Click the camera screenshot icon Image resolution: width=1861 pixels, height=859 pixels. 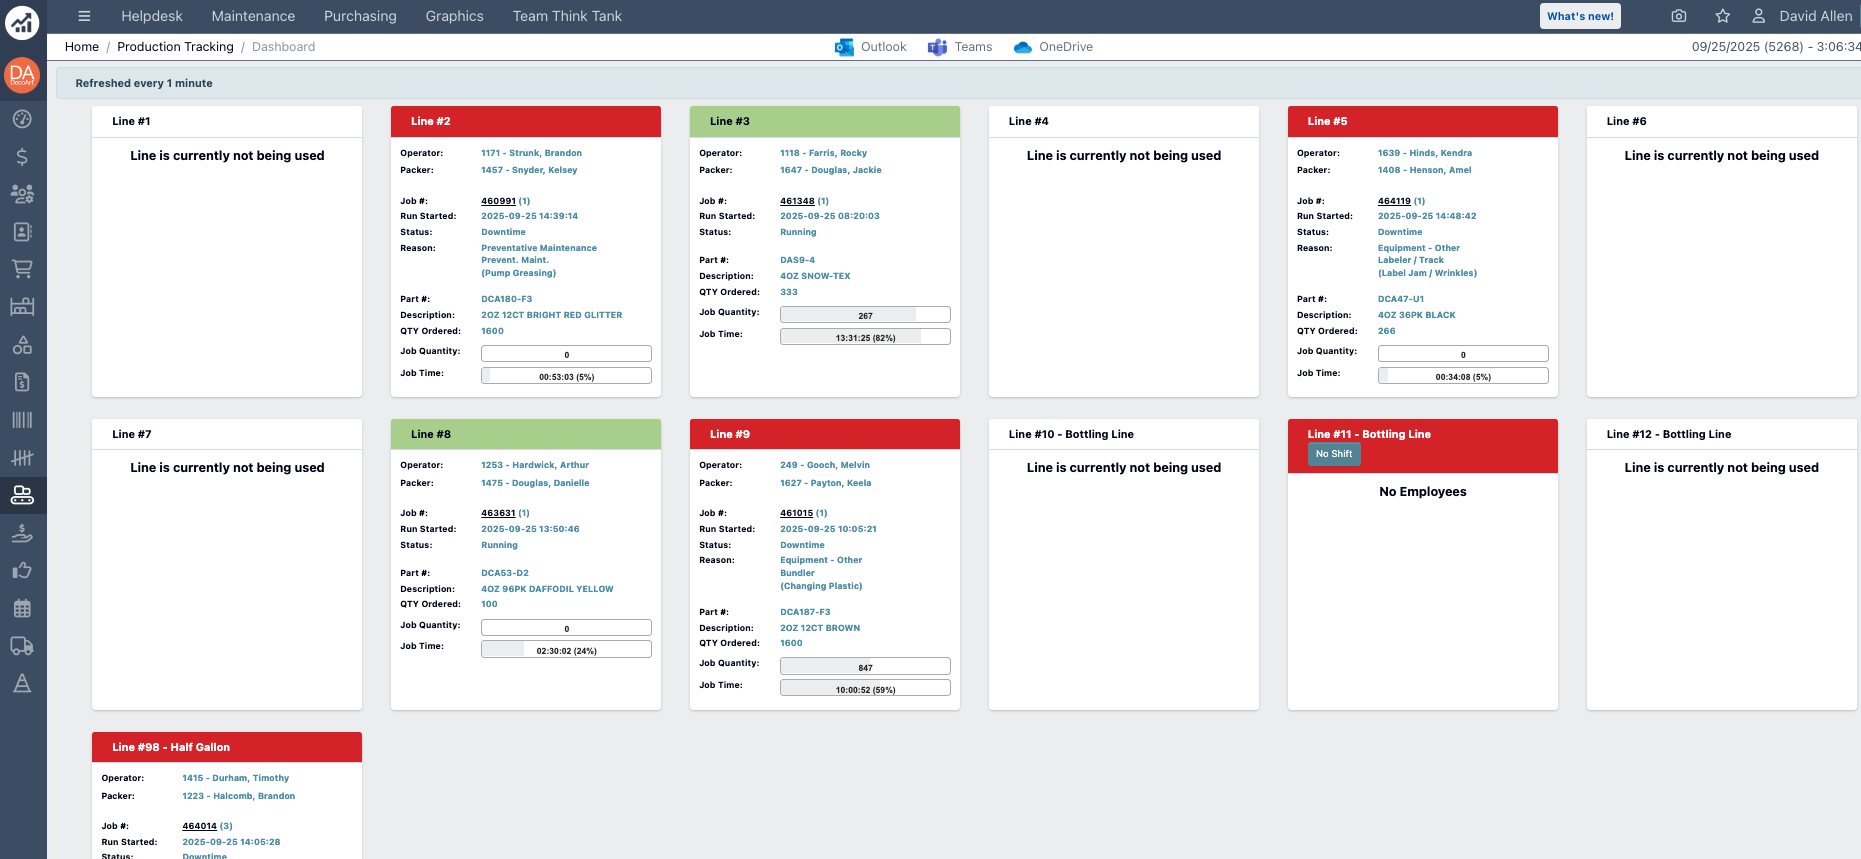pos(1679,16)
